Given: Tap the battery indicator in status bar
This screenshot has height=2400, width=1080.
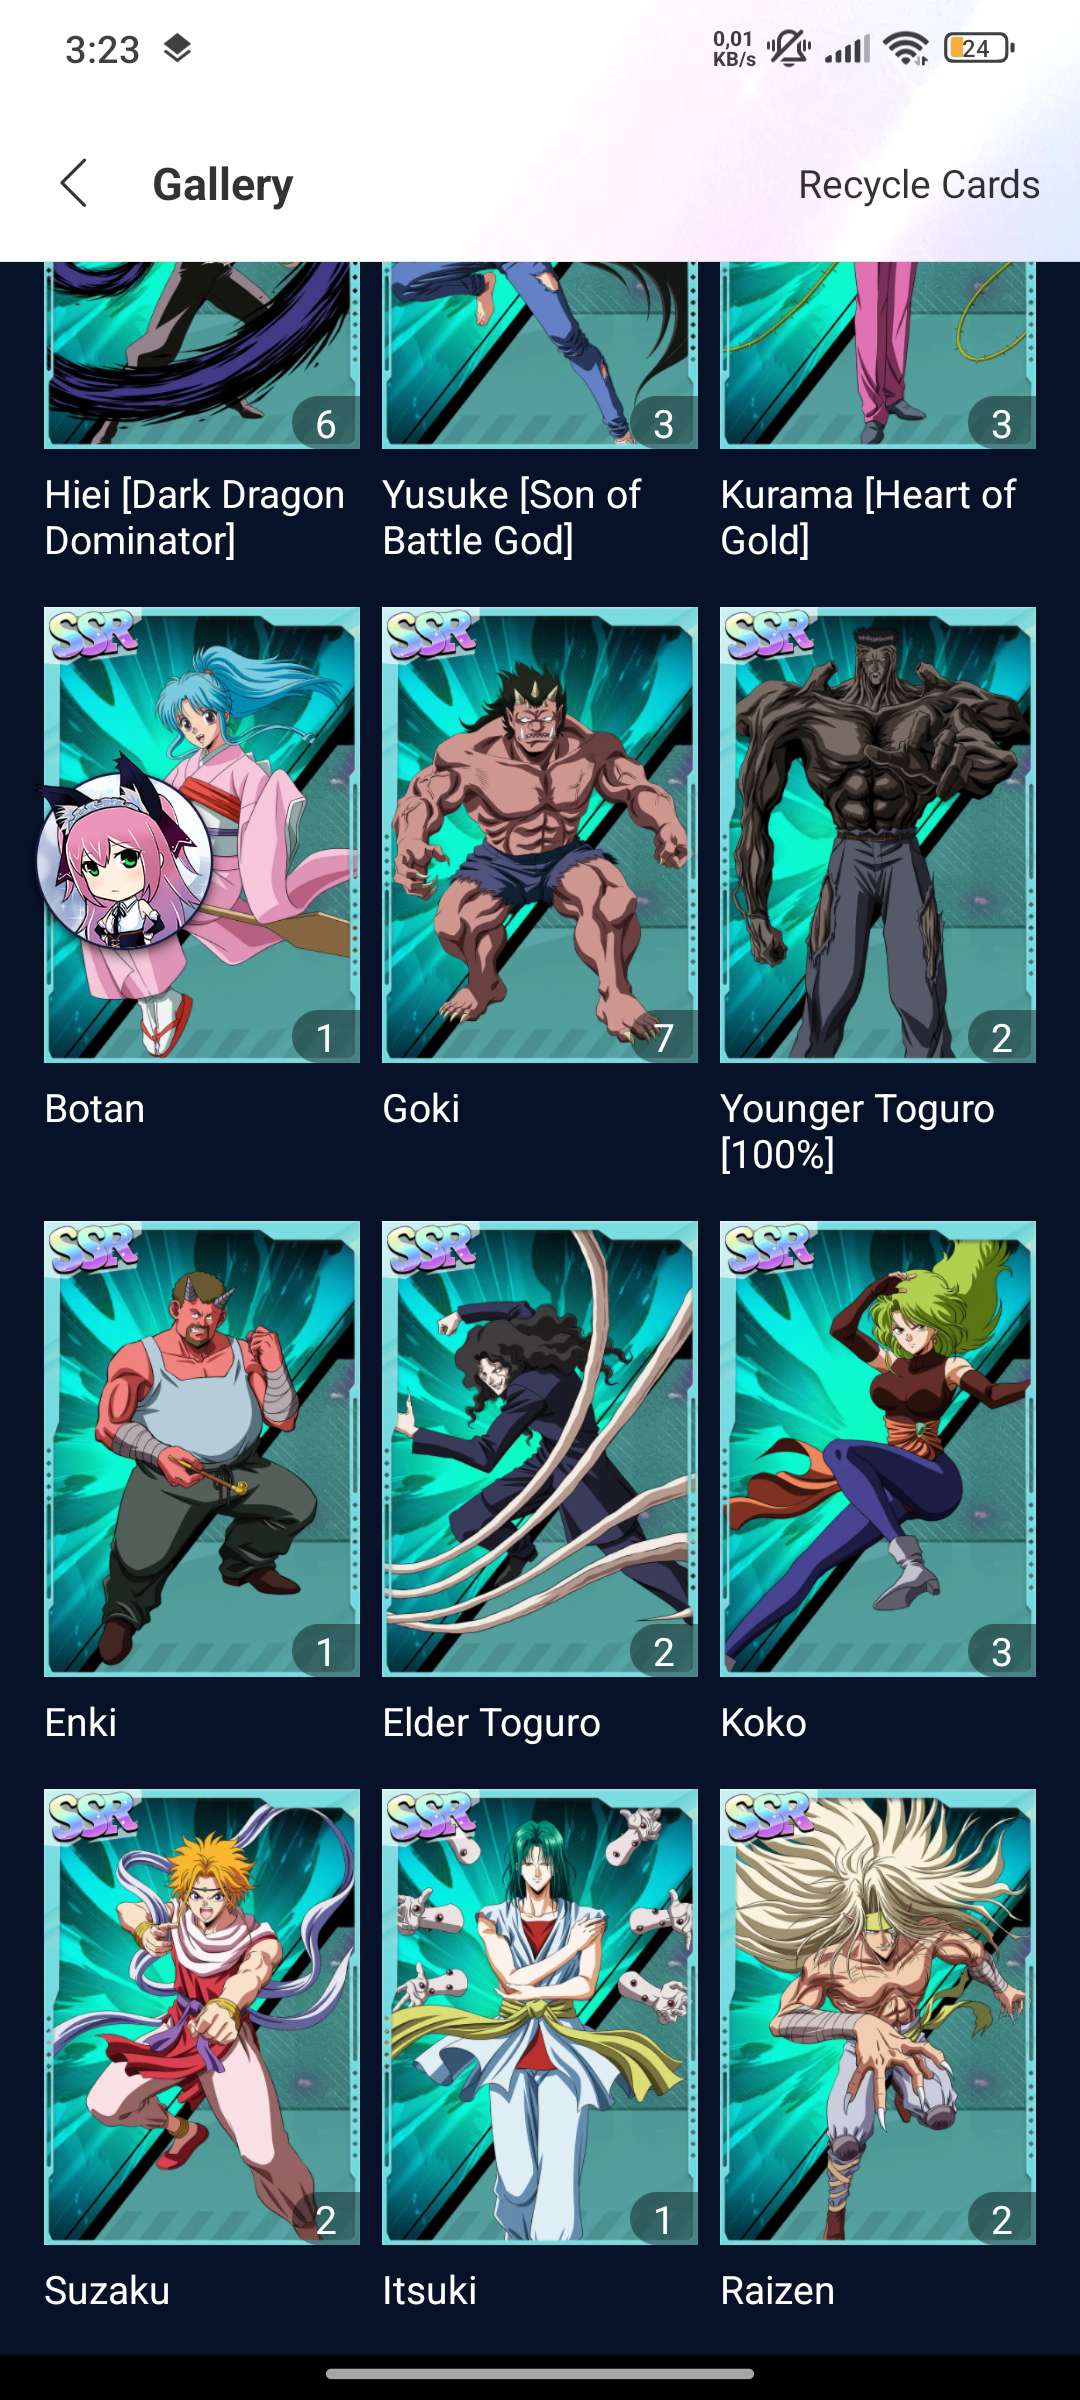Looking at the screenshot, I should [979, 48].
